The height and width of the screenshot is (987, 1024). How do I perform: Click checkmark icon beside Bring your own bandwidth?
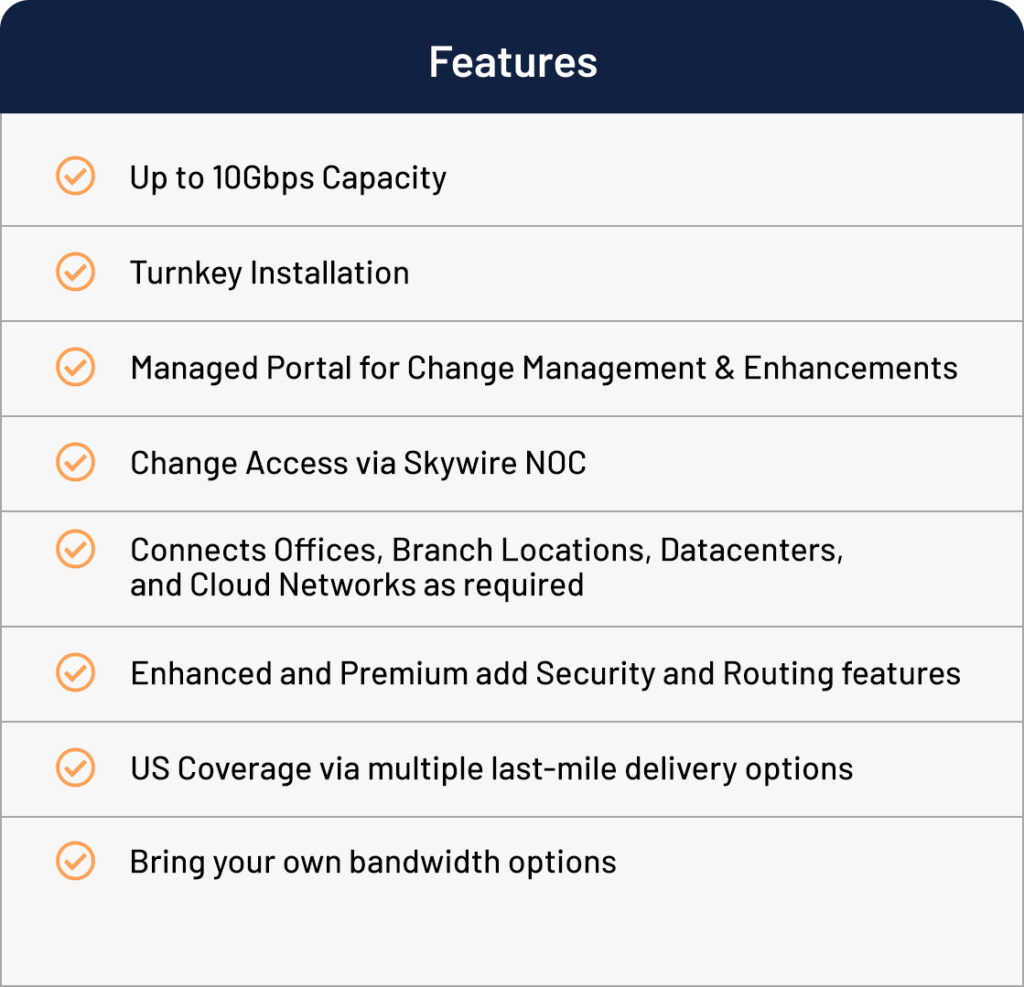[75, 861]
